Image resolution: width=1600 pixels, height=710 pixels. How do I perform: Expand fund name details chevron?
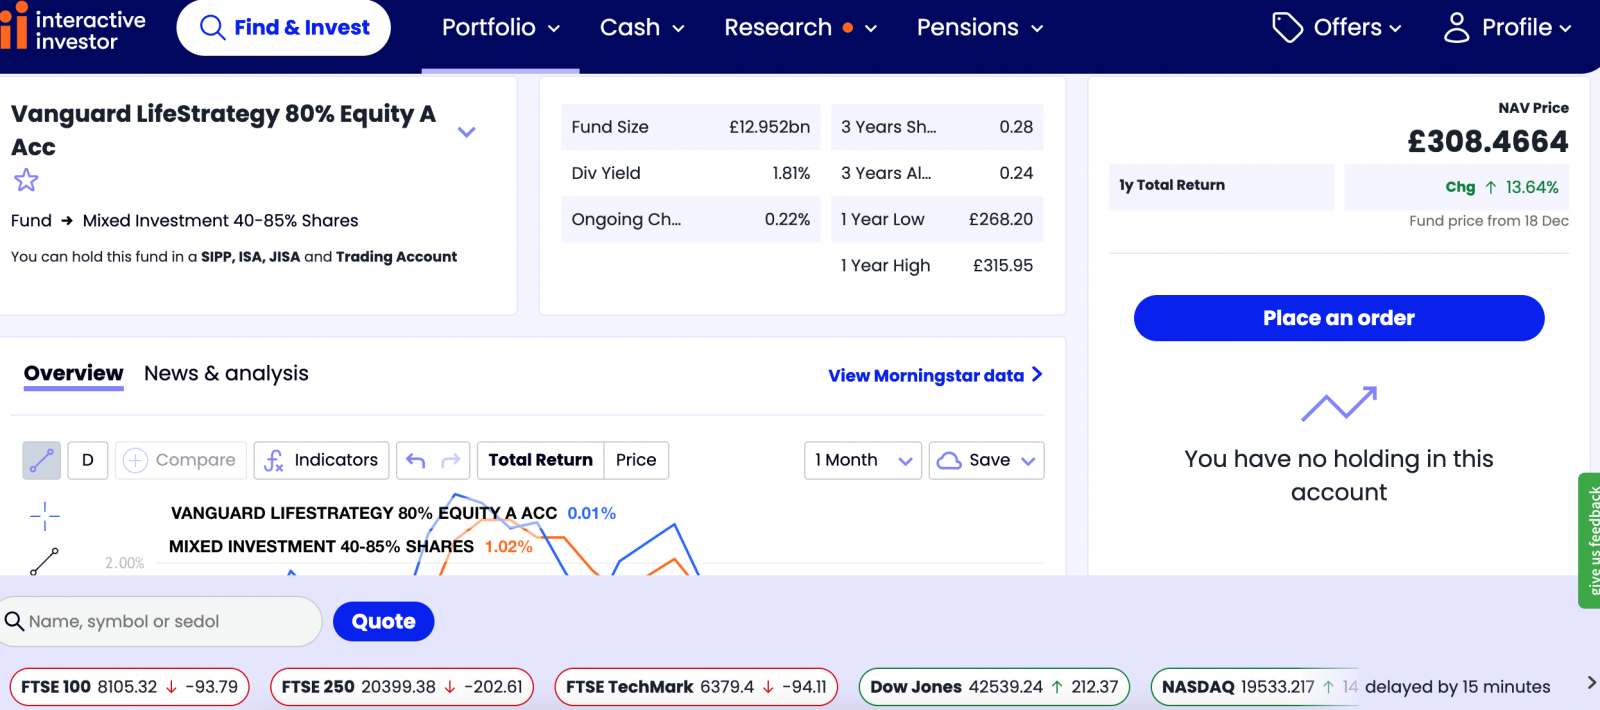coord(466,132)
